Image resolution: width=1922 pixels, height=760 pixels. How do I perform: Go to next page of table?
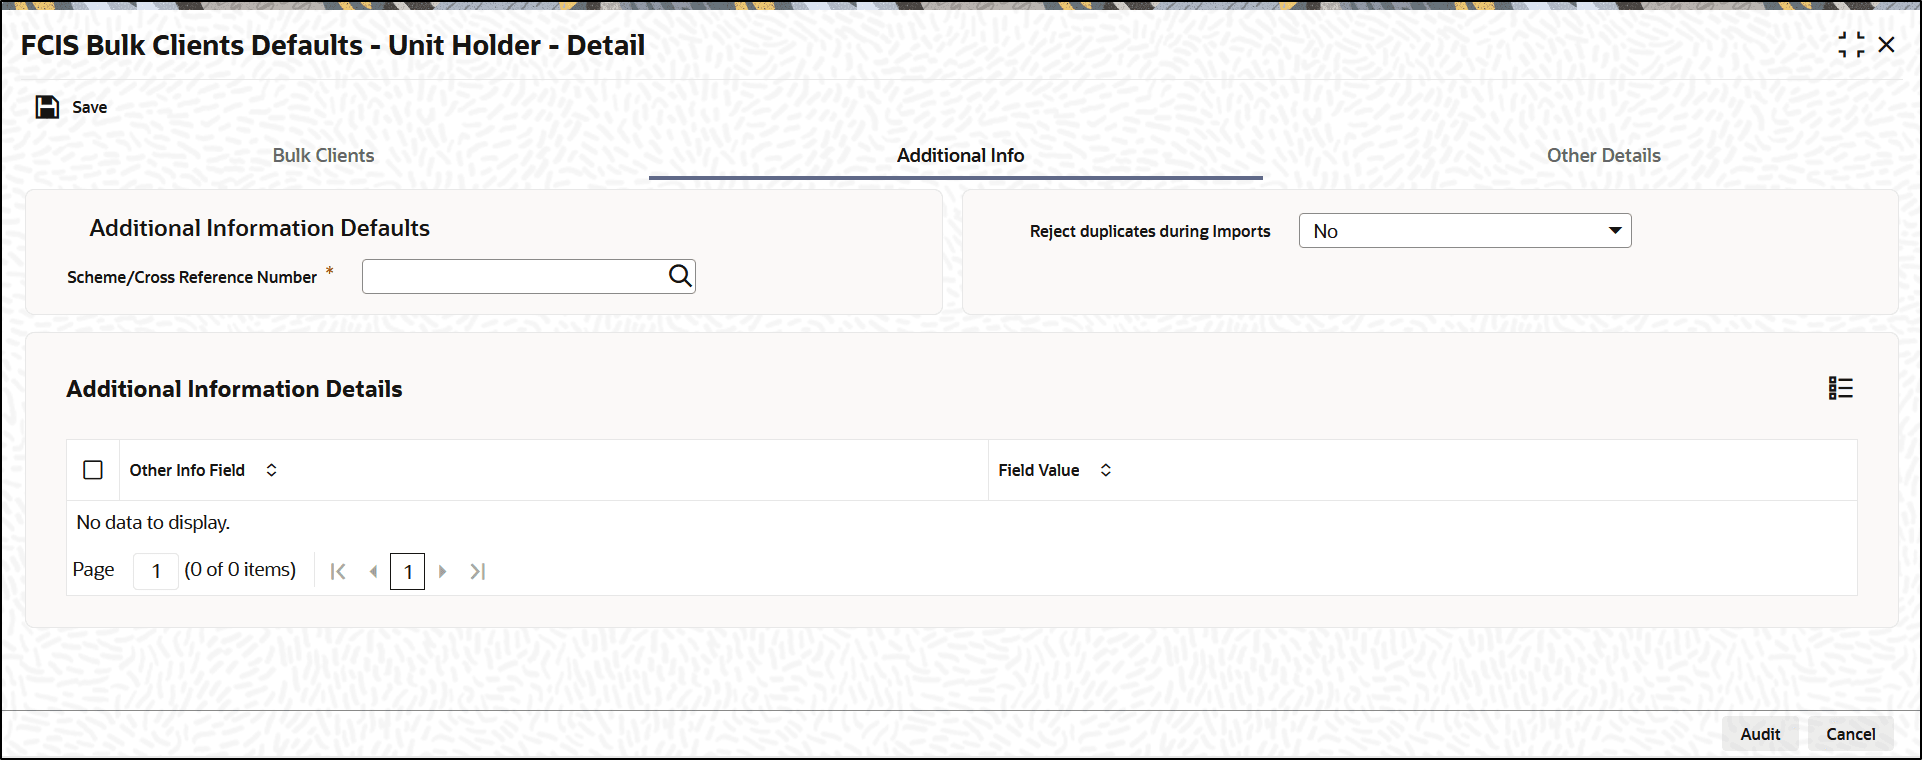pyautogui.click(x=443, y=571)
